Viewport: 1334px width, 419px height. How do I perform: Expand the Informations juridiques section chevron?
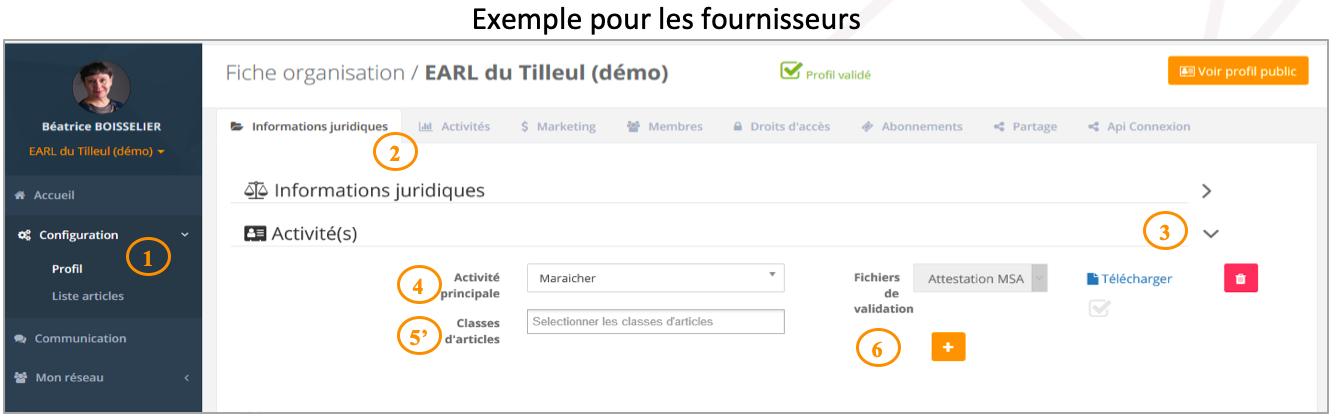click(1207, 190)
